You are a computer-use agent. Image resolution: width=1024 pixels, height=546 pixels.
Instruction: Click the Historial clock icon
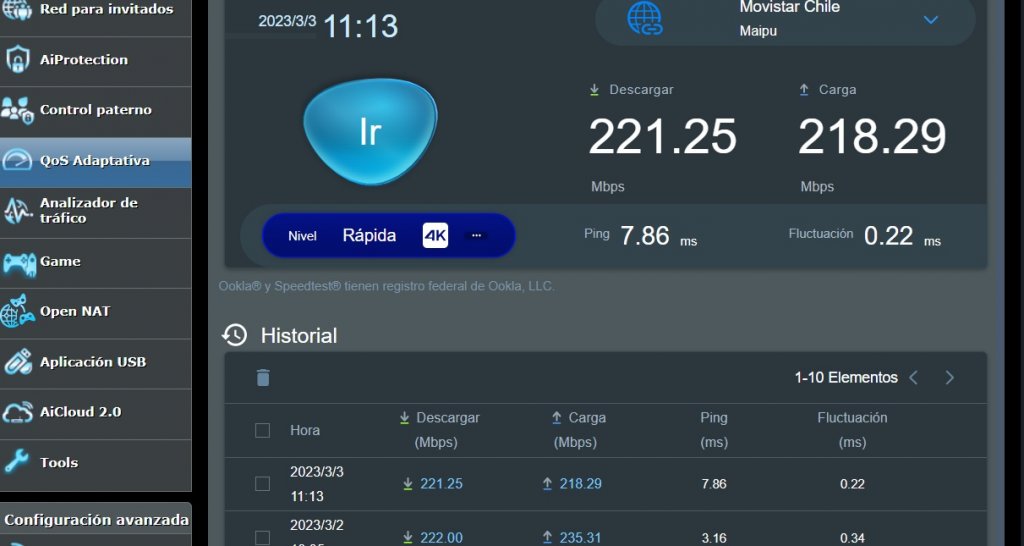pyautogui.click(x=234, y=335)
